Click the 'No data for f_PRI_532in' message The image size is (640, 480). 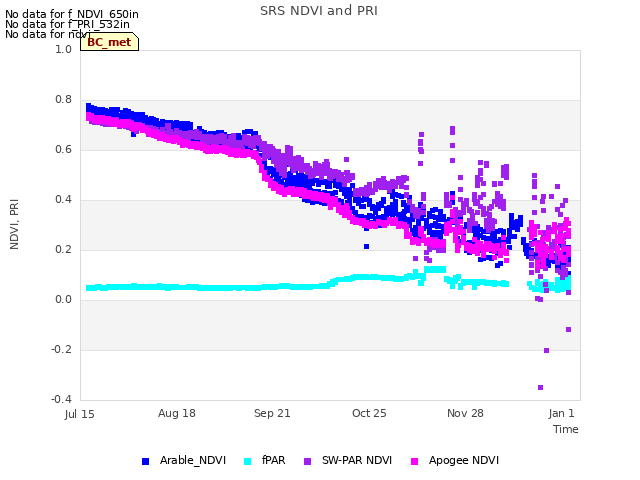point(67,24)
